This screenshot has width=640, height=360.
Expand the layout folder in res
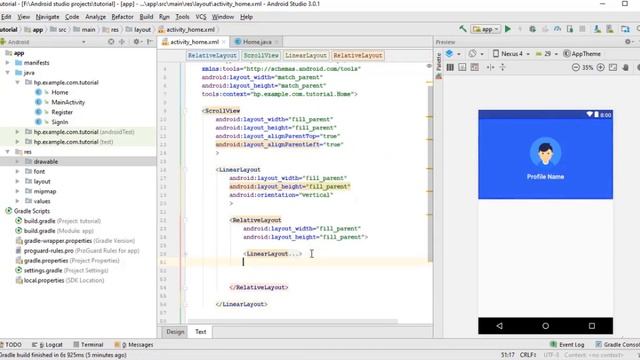click(18, 181)
